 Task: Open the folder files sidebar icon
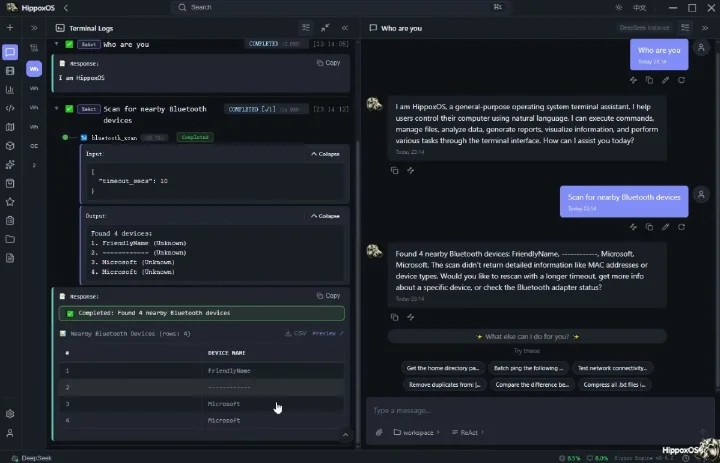coord(10,239)
